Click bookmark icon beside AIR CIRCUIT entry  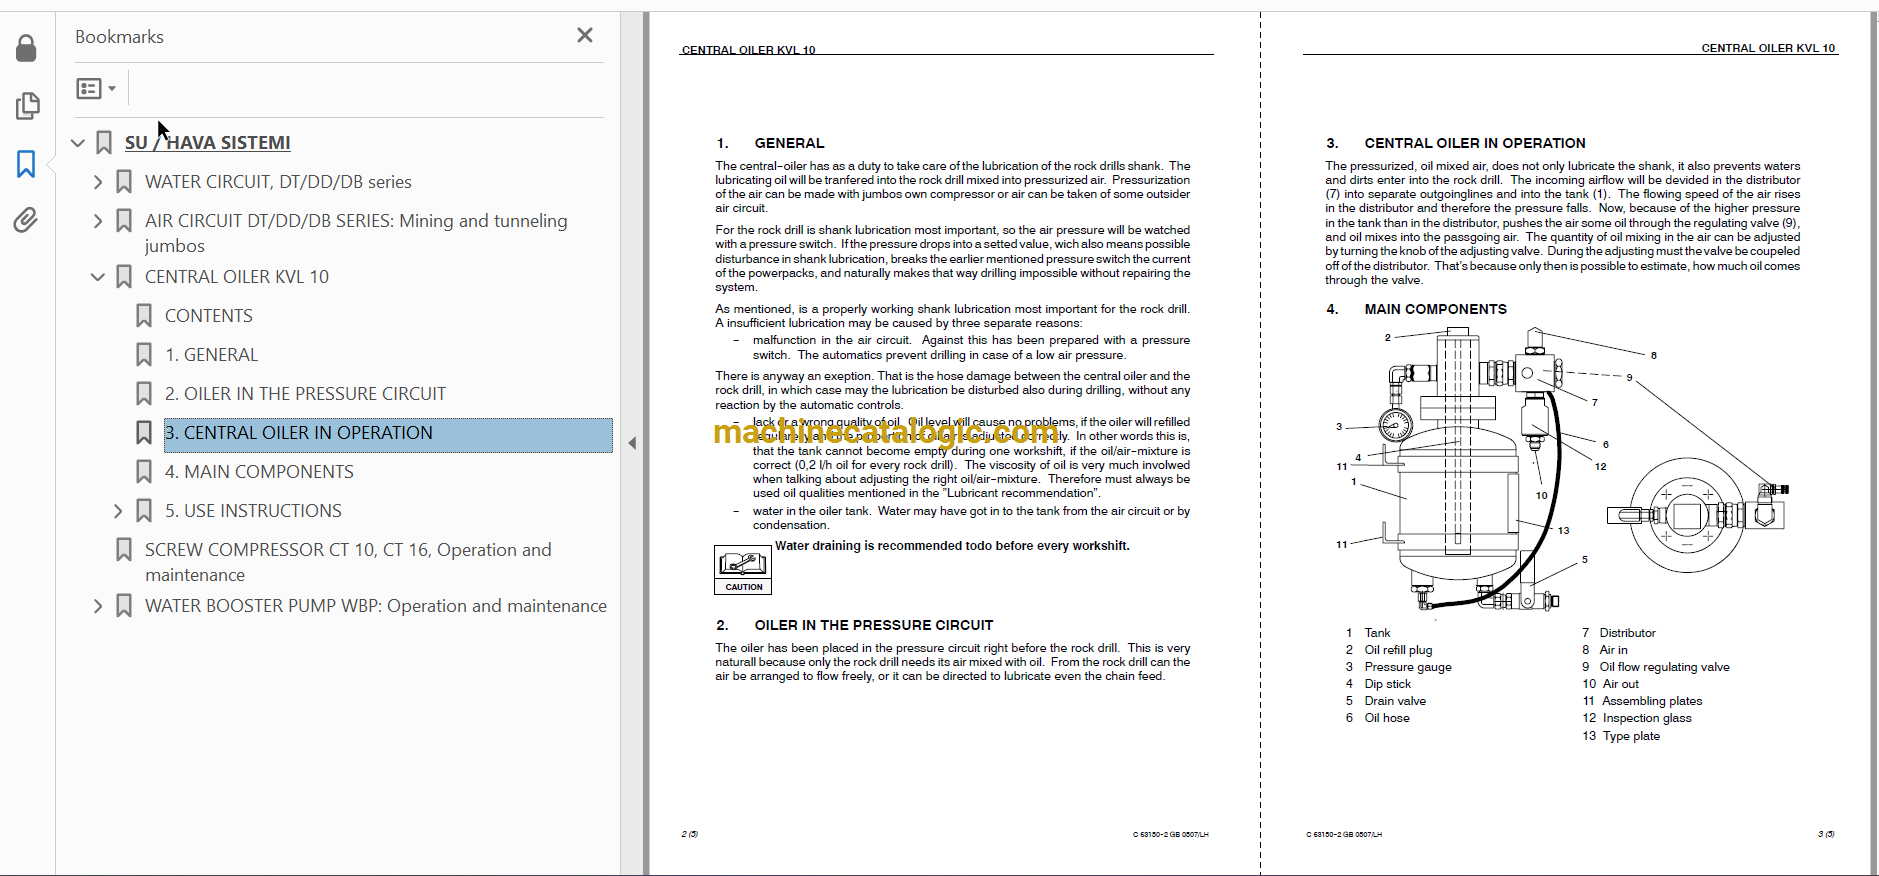(x=124, y=221)
